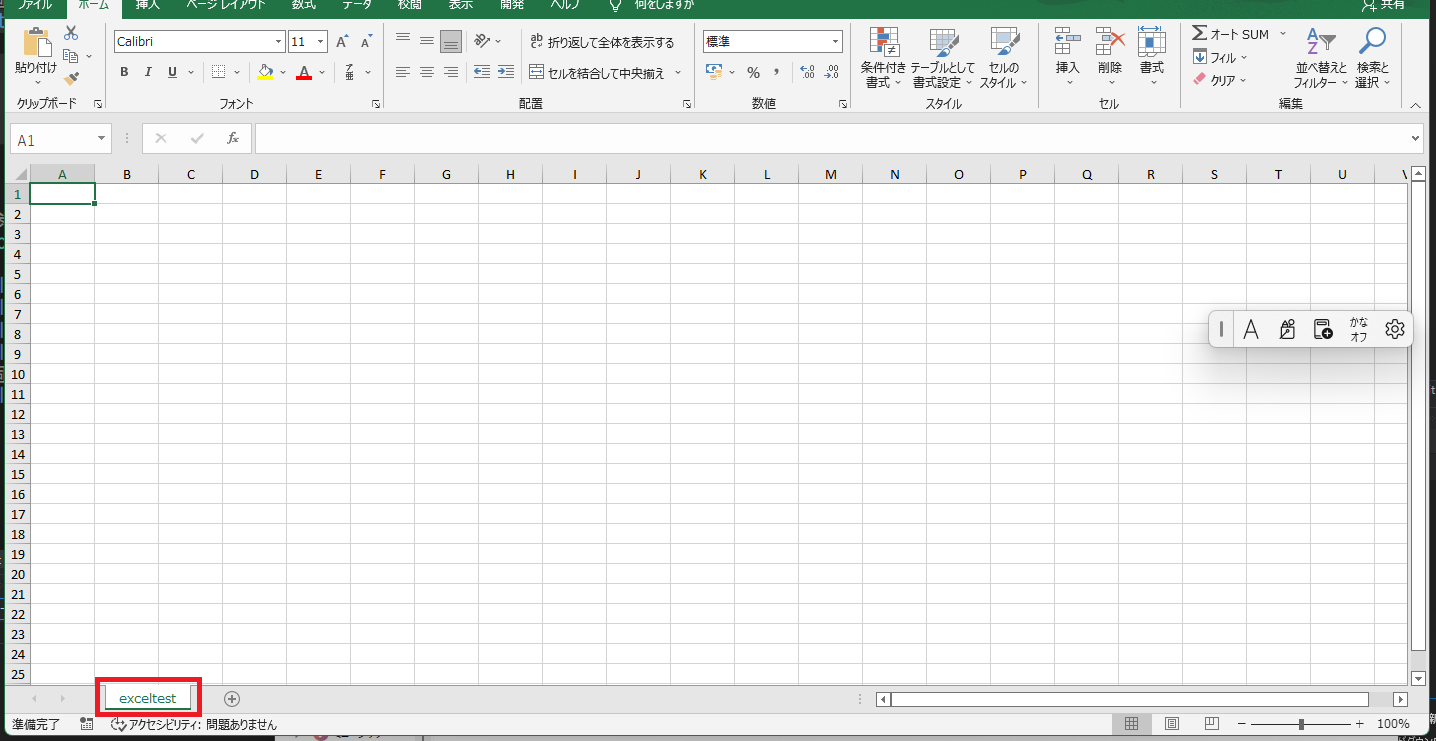Open the 条件付き書式 conditional formatting button
This screenshot has height=741, width=1436.
point(883,60)
